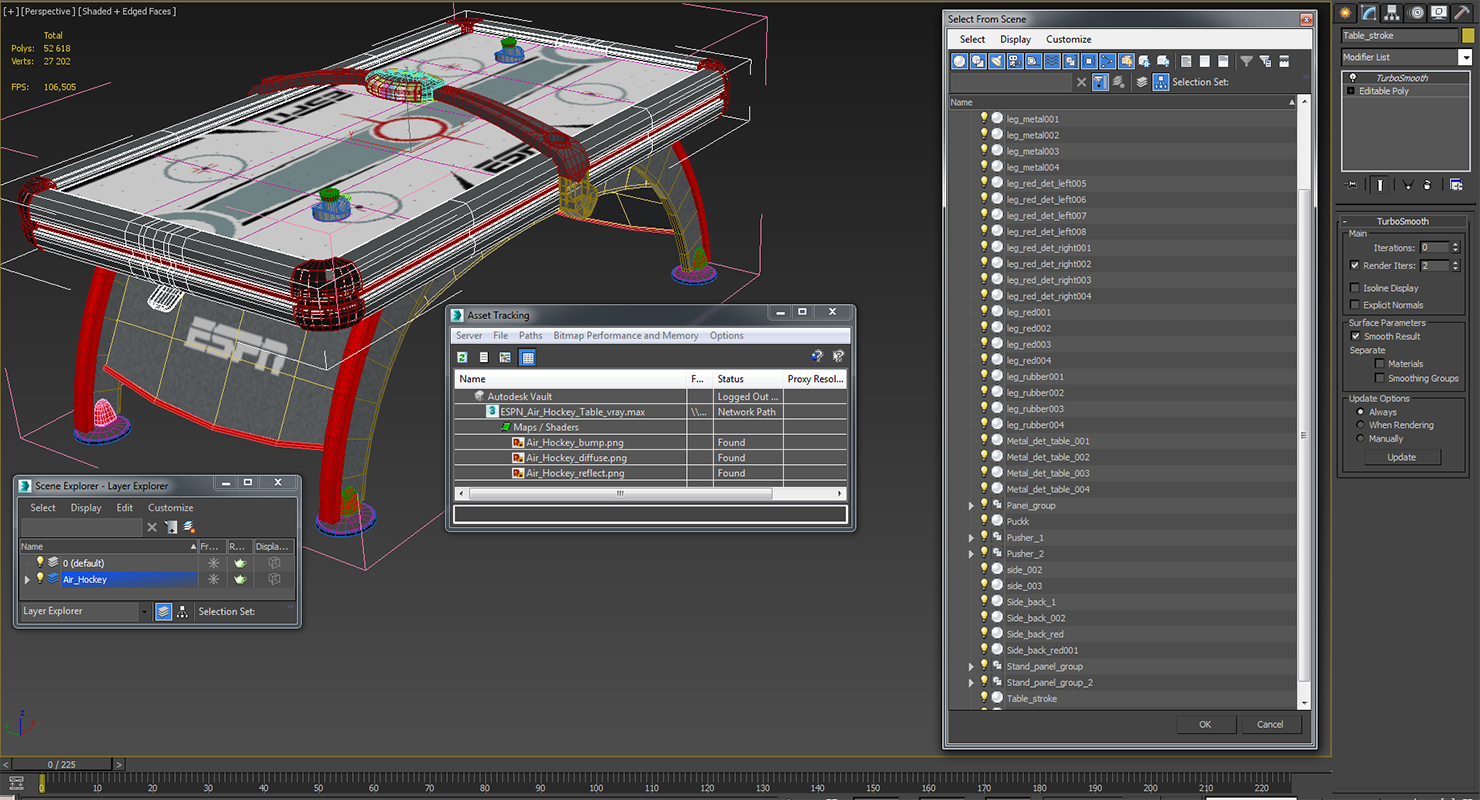This screenshot has width=1480, height=800.
Task: Click the Shaded + Edged Faces viewport label
Action: pos(127,11)
